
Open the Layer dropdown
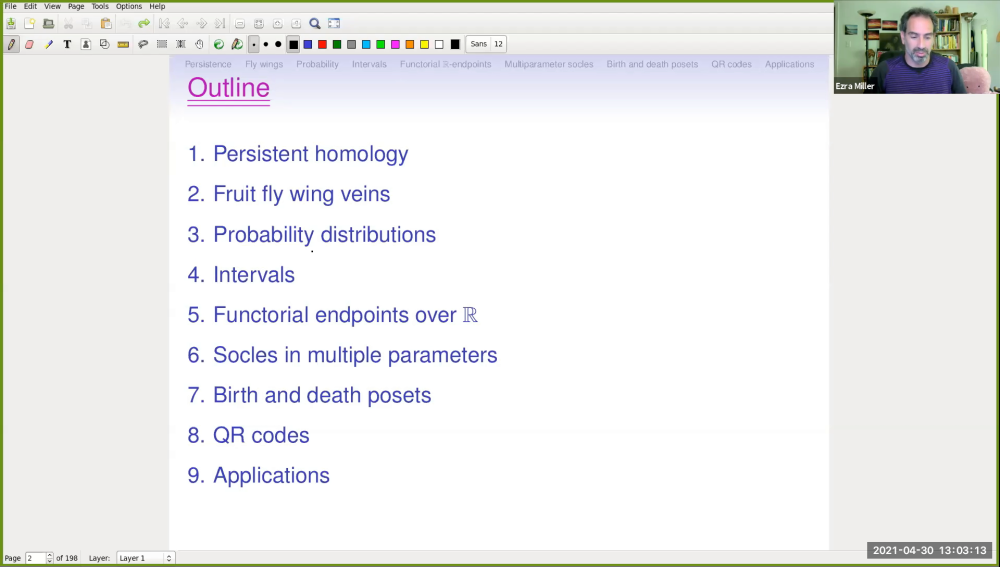[145, 558]
